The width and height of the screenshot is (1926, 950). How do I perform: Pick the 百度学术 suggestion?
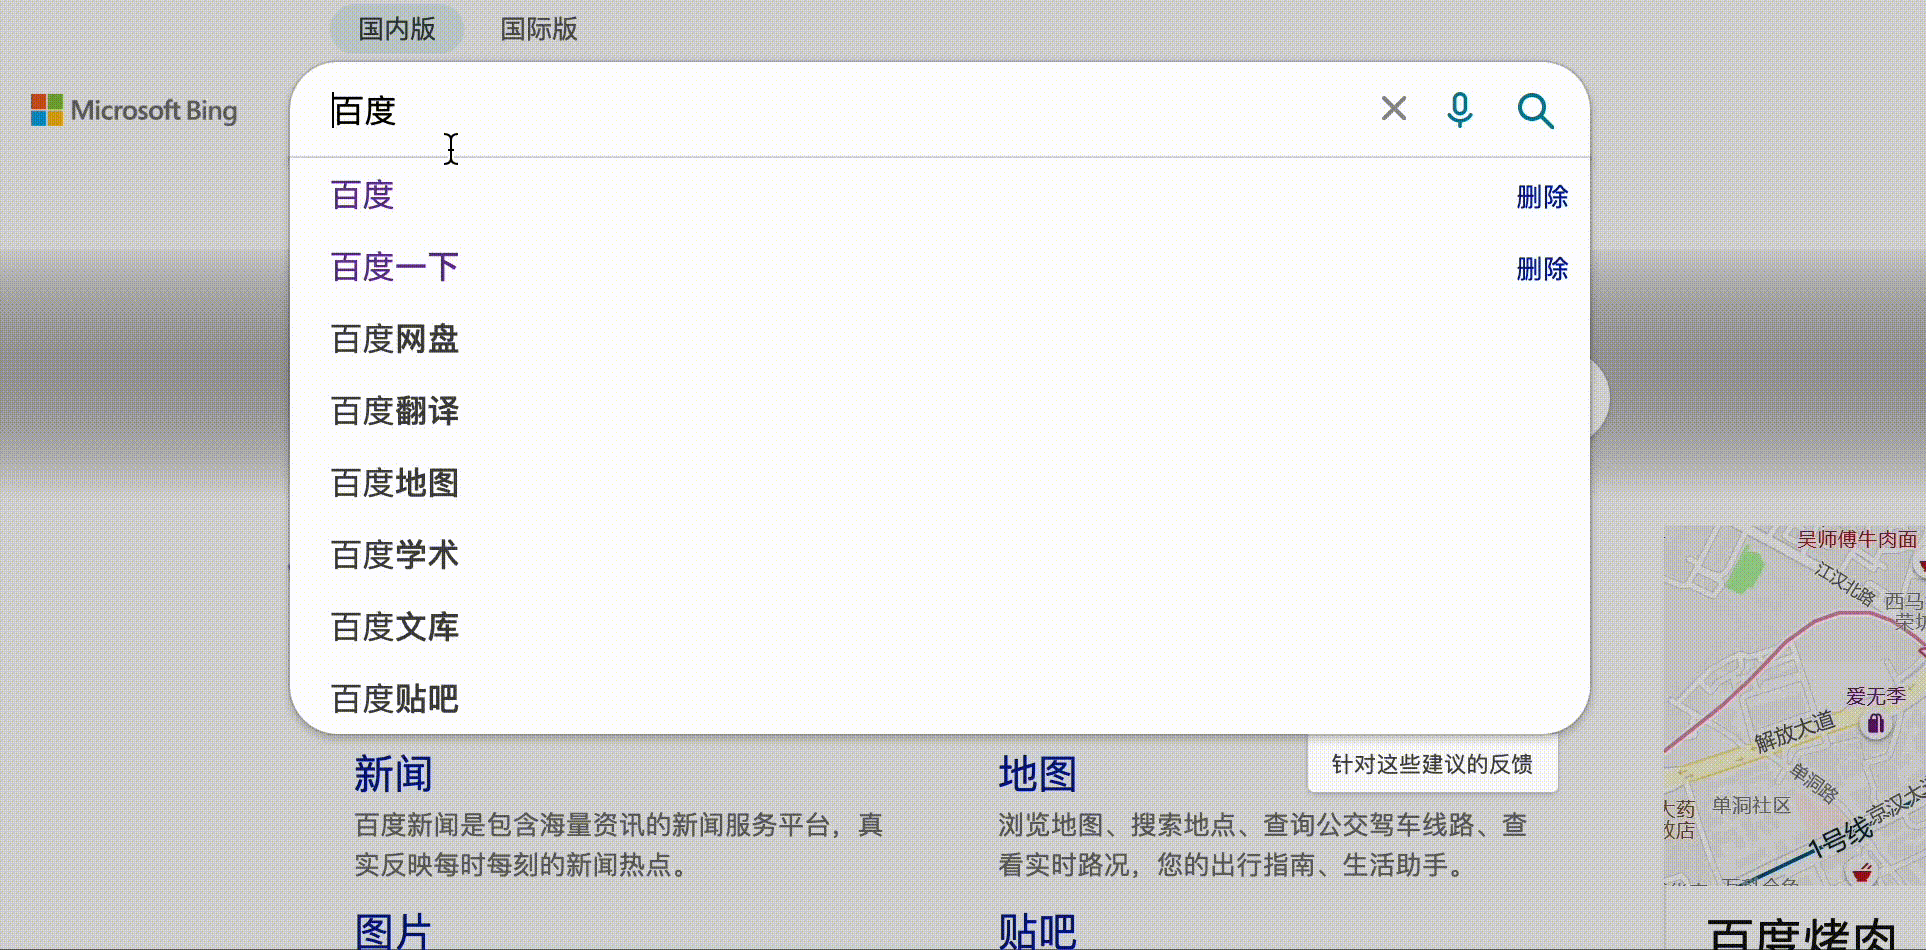[x=939, y=555]
